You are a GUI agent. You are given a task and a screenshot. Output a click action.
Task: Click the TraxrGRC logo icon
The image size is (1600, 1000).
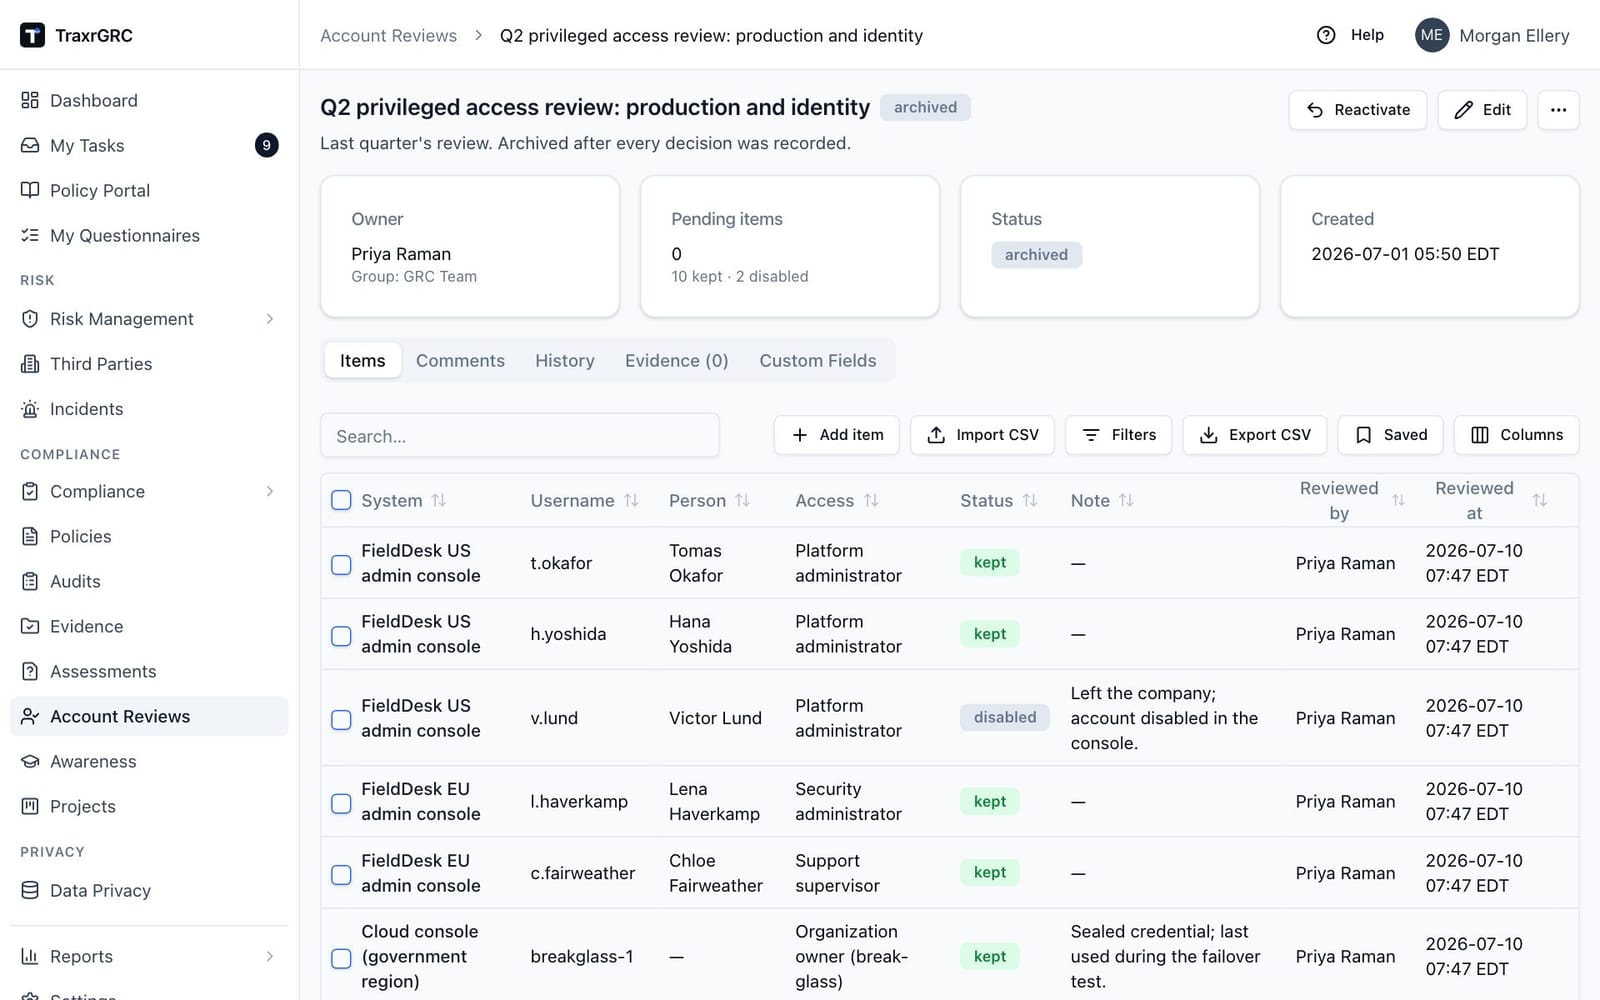32,35
